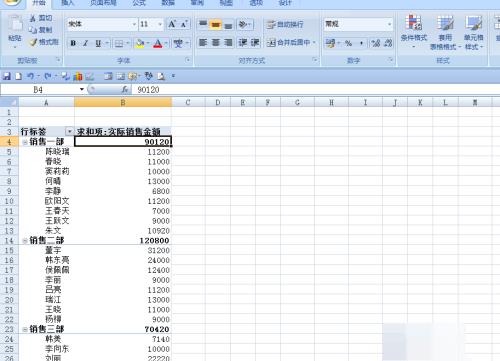Click the phonetic guide 变 icon
The height and width of the screenshot is (361, 500).
pos(178,43)
